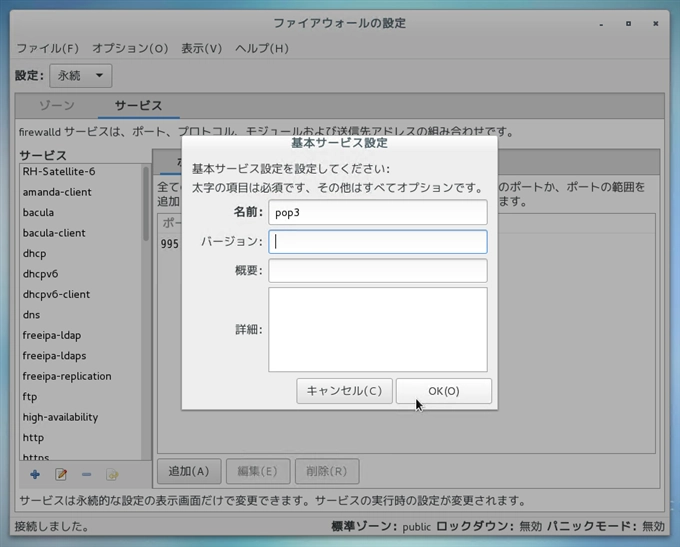Screen dimensions: 680x547
Task: Select freeipa-replication in the services list
Action: [x=81, y=376]
